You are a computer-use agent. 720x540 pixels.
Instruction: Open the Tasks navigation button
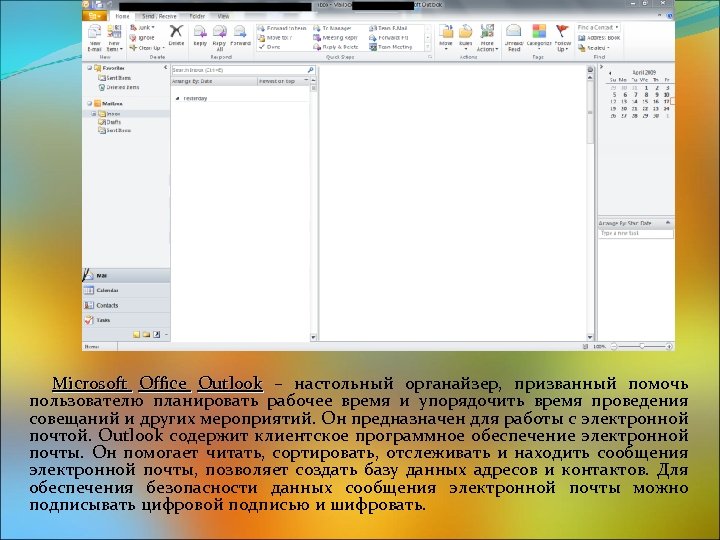[126, 320]
